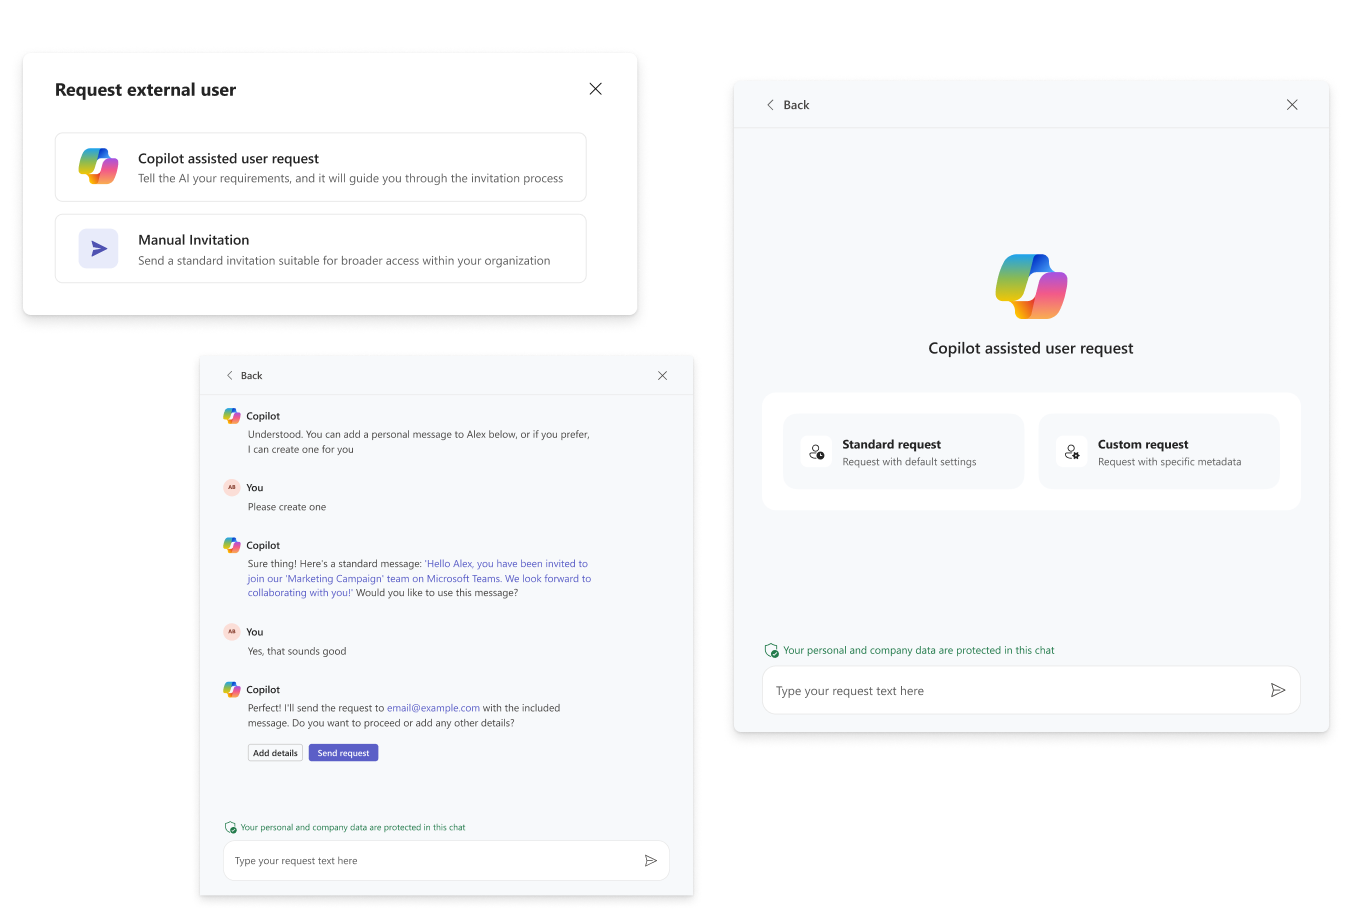Viewport: 1372px width, 917px height.
Task: Click the send arrow in chat input
Action: [x=651, y=860]
